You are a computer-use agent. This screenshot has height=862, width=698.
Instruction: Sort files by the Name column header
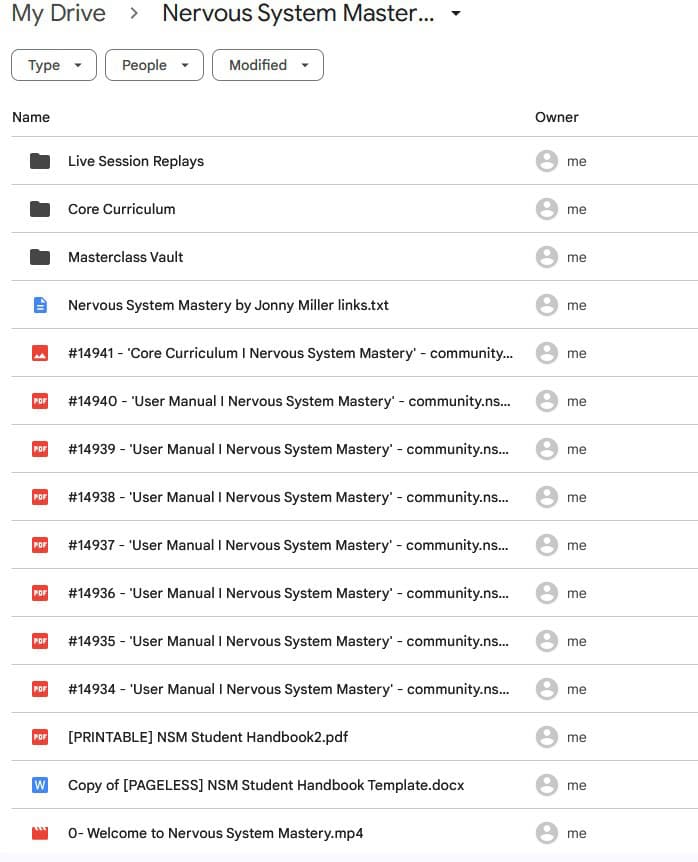point(31,117)
